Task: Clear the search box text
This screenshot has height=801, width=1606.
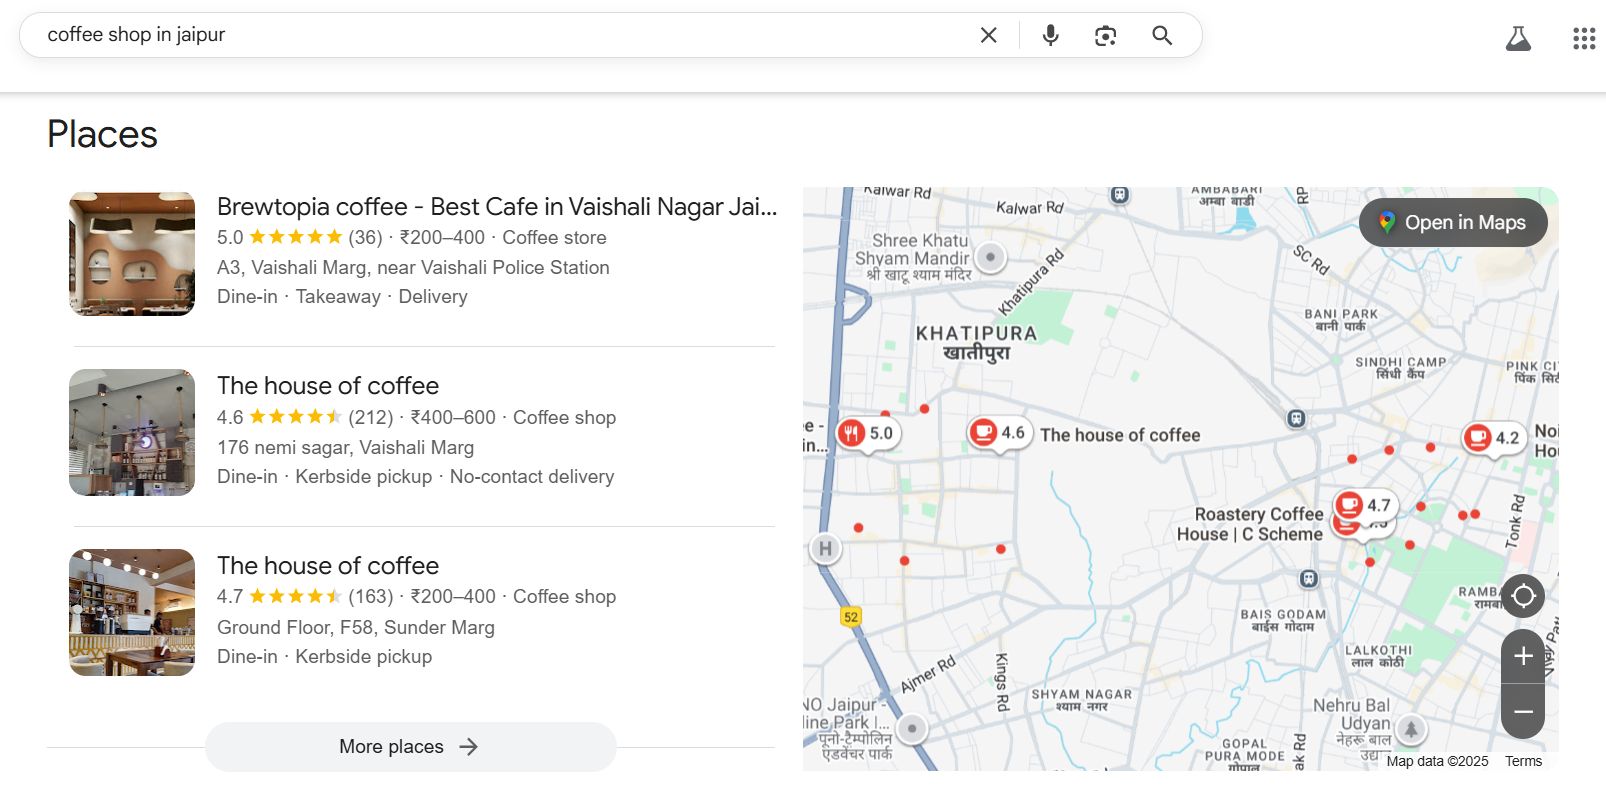Action: pos(988,35)
